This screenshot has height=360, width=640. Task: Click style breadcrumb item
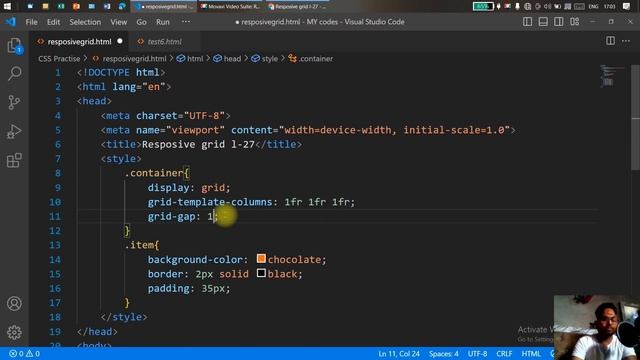pyautogui.click(x=269, y=59)
